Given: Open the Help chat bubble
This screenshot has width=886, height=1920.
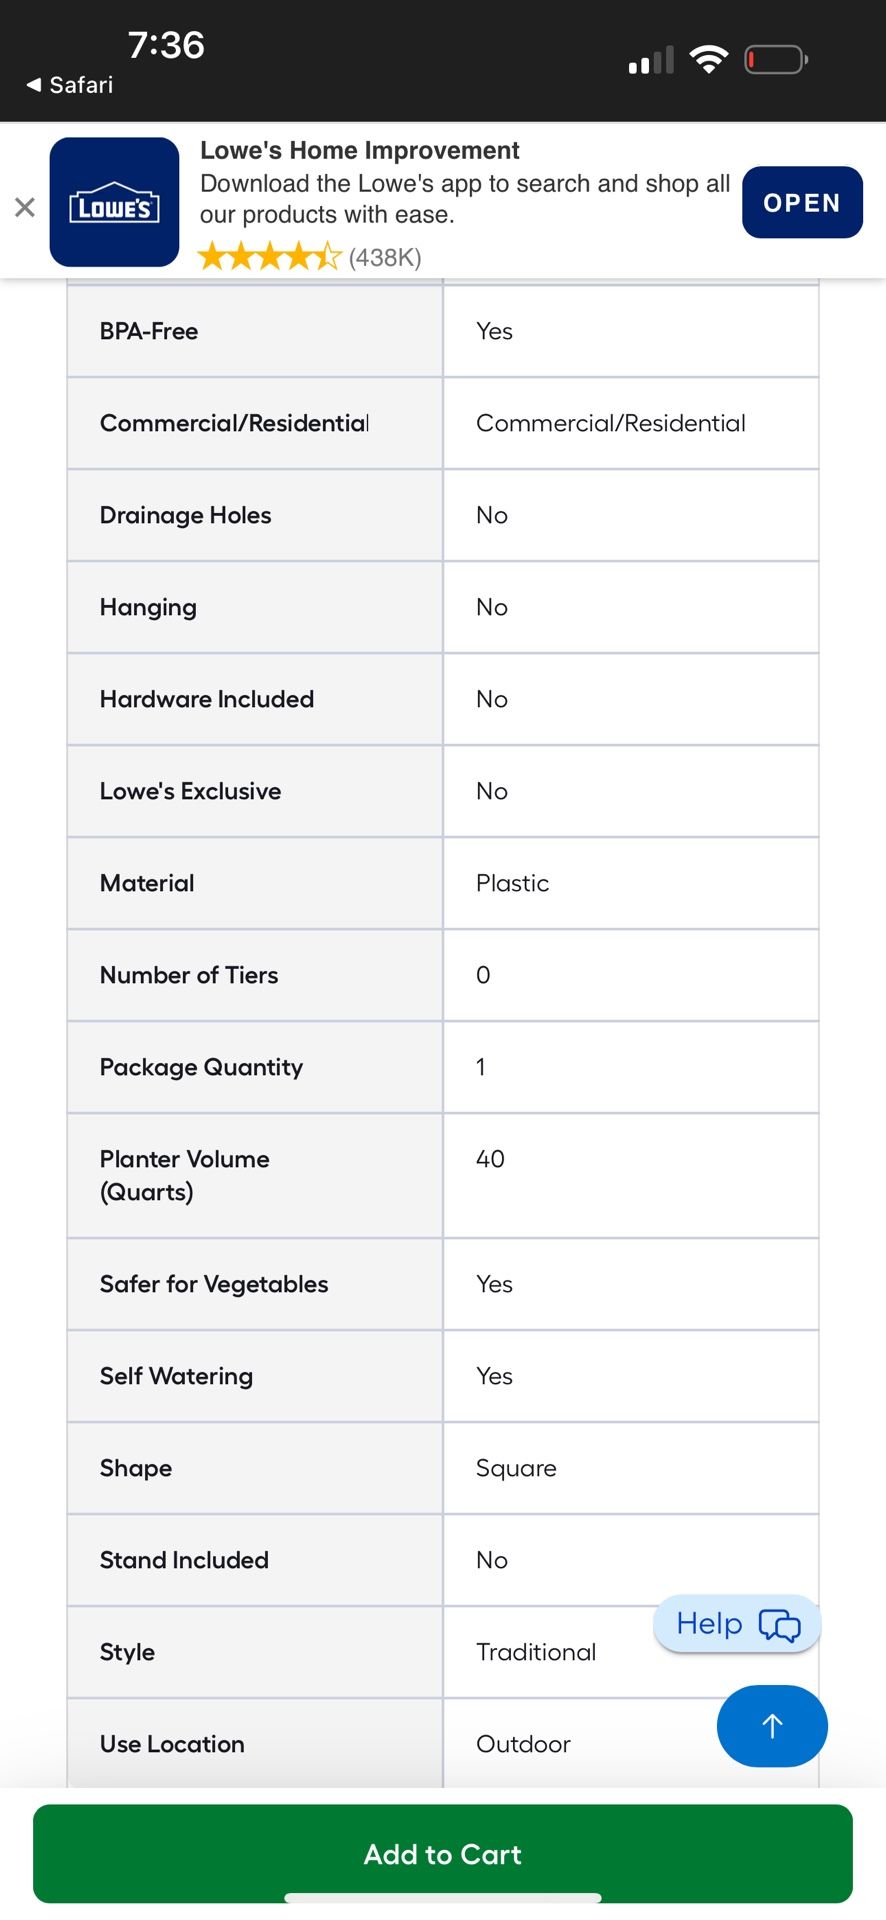Looking at the screenshot, I should [x=737, y=1624].
